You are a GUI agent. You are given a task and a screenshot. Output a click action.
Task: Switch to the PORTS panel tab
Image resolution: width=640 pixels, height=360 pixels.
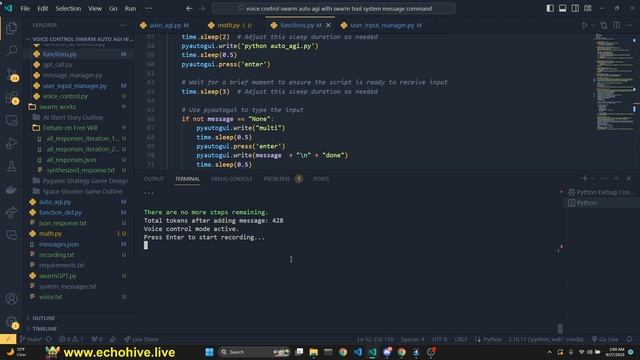(x=321, y=179)
